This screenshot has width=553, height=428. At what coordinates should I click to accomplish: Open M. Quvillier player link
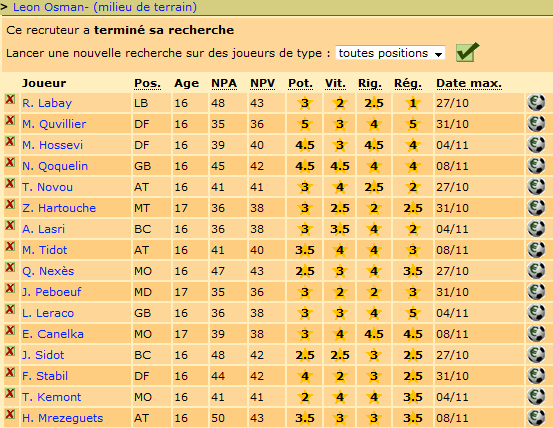(x=54, y=124)
